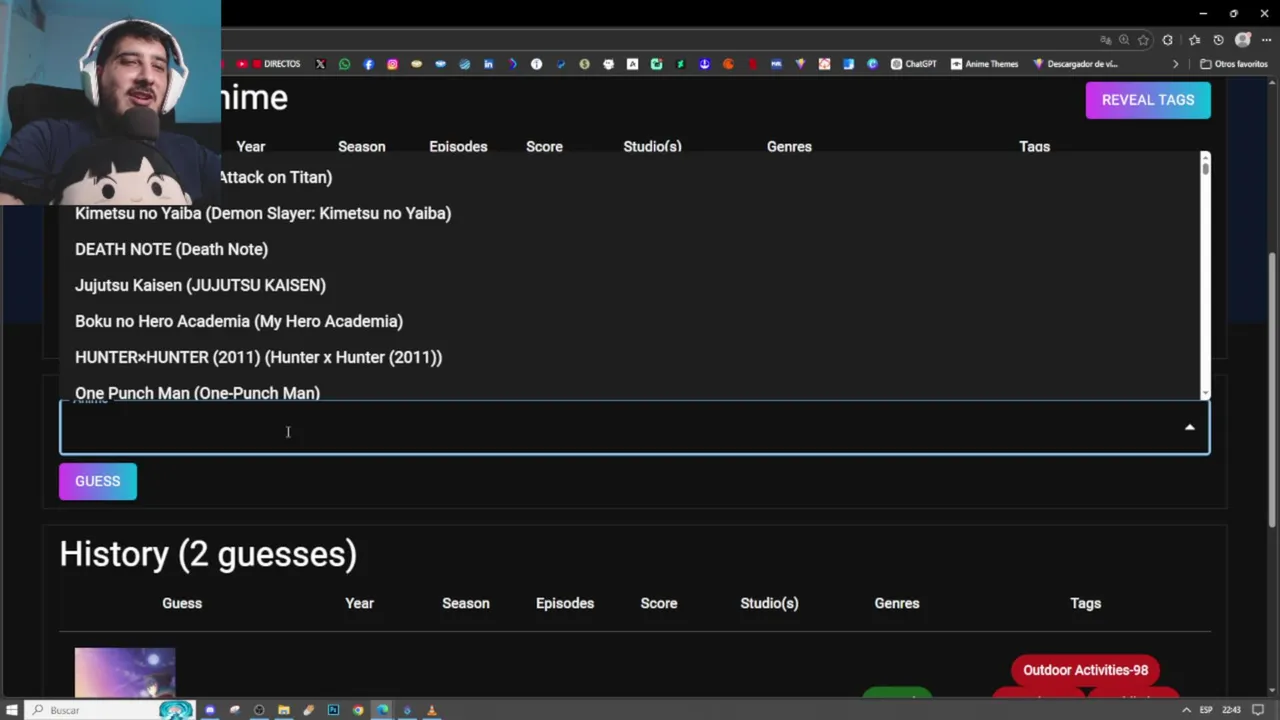
Task: Click the Genres column header in History
Action: click(x=897, y=603)
